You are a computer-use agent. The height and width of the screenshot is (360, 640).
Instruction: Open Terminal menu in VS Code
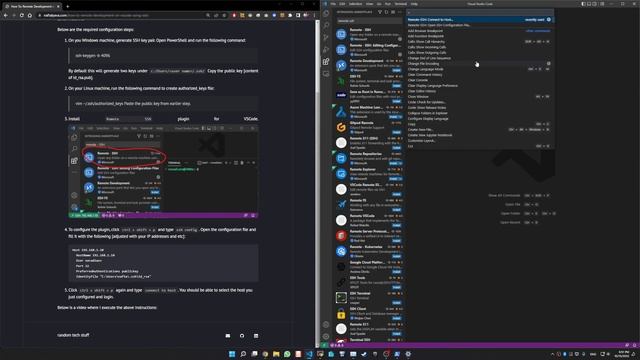click(x=400, y=4)
